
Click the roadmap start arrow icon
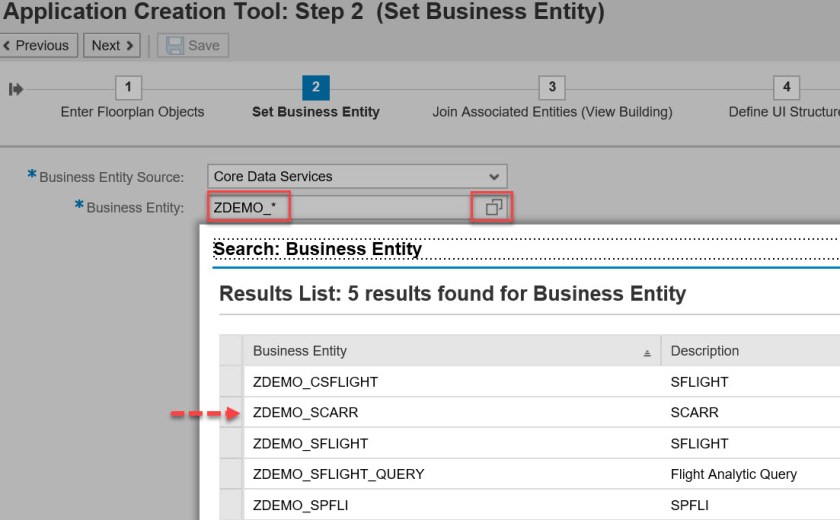tap(16, 89)
